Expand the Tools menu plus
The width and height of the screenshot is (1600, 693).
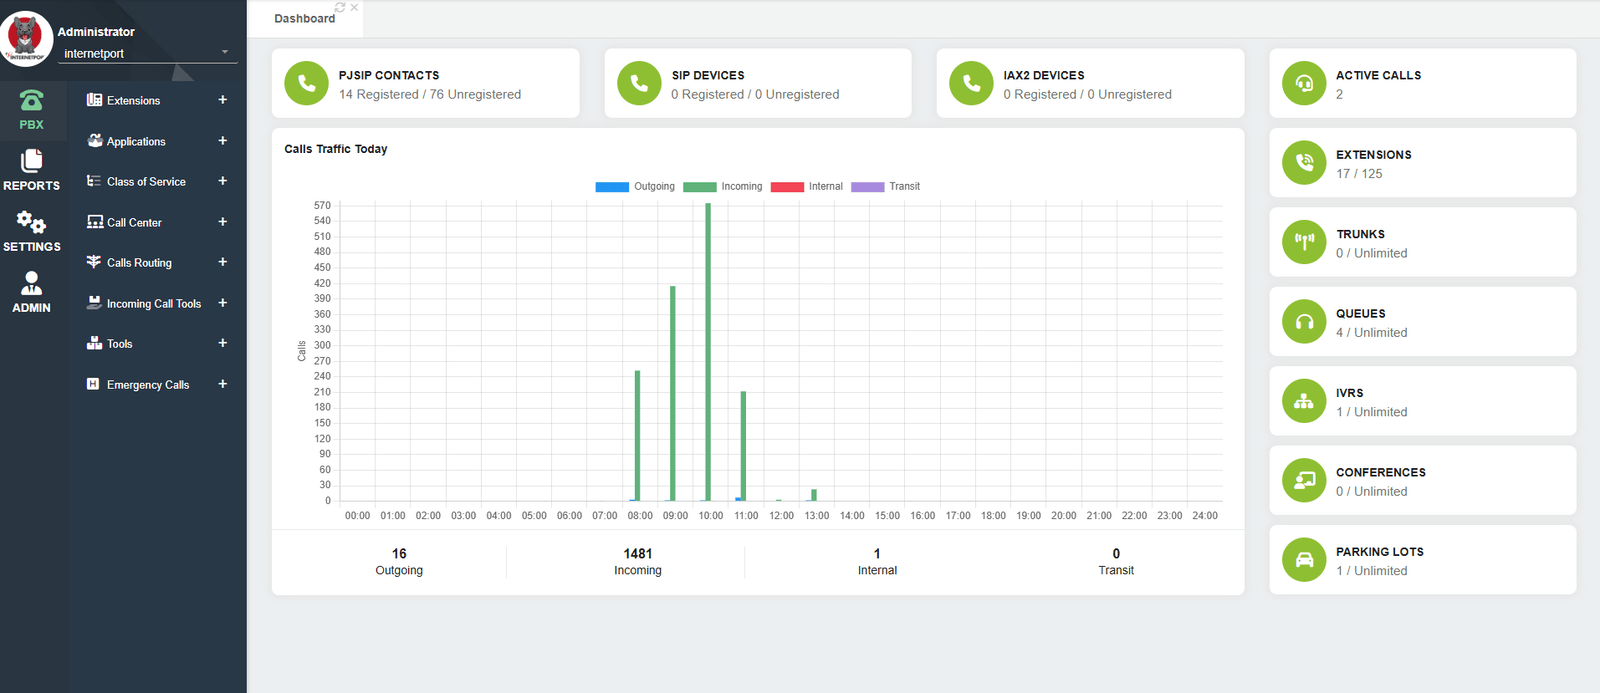[223, 343]
